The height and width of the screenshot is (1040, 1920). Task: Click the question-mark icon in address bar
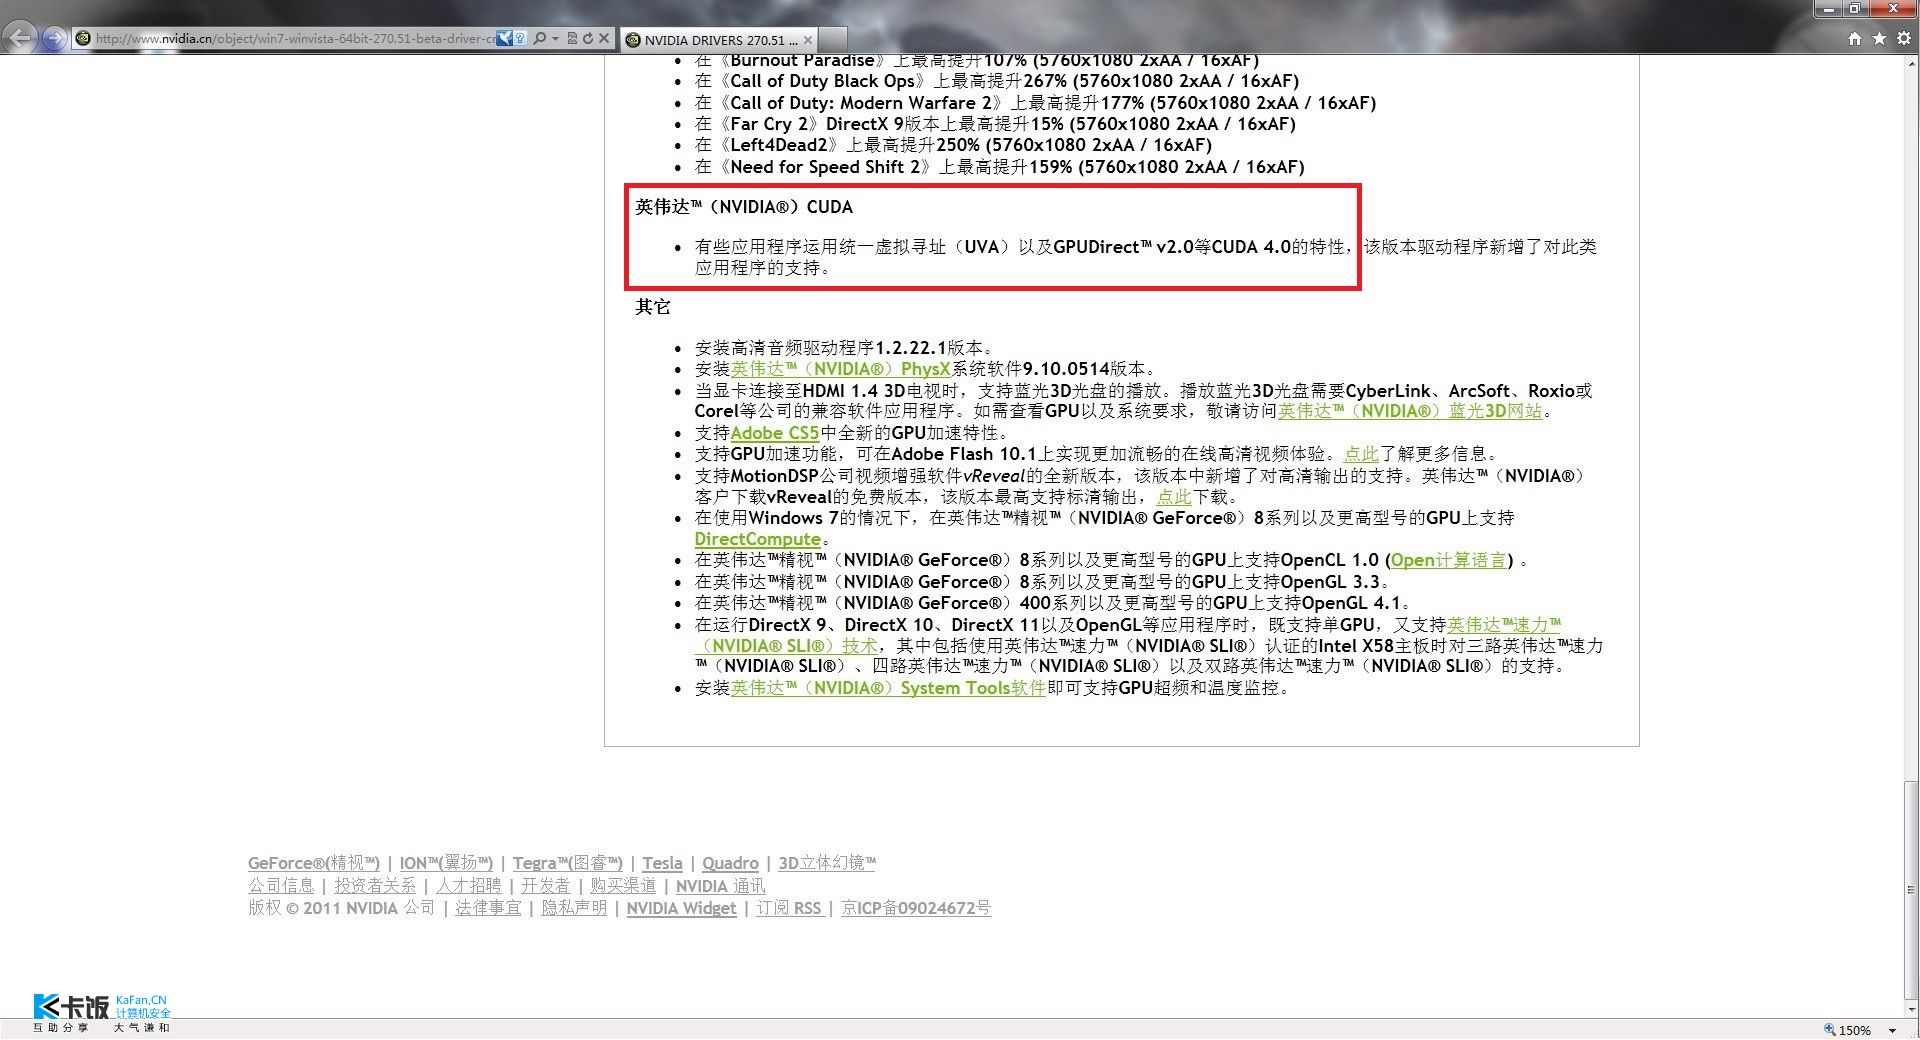click(x=520, y=39)
